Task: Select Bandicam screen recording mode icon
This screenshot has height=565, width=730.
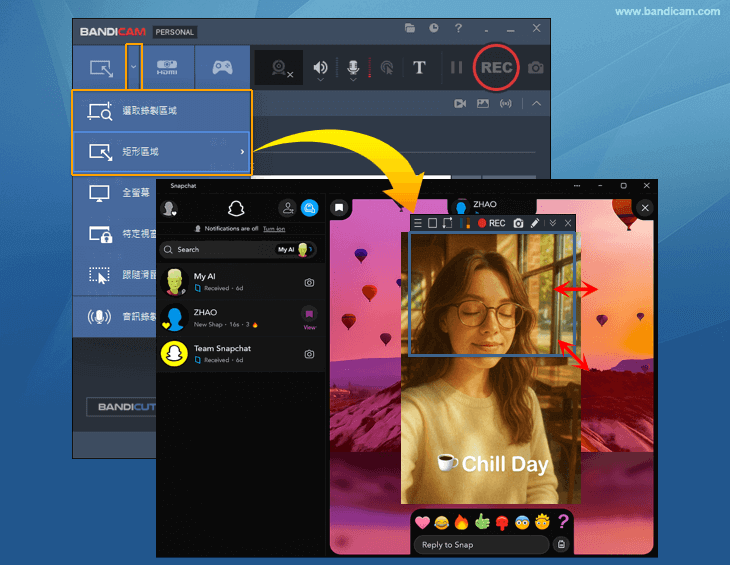Action: [101, 68]
